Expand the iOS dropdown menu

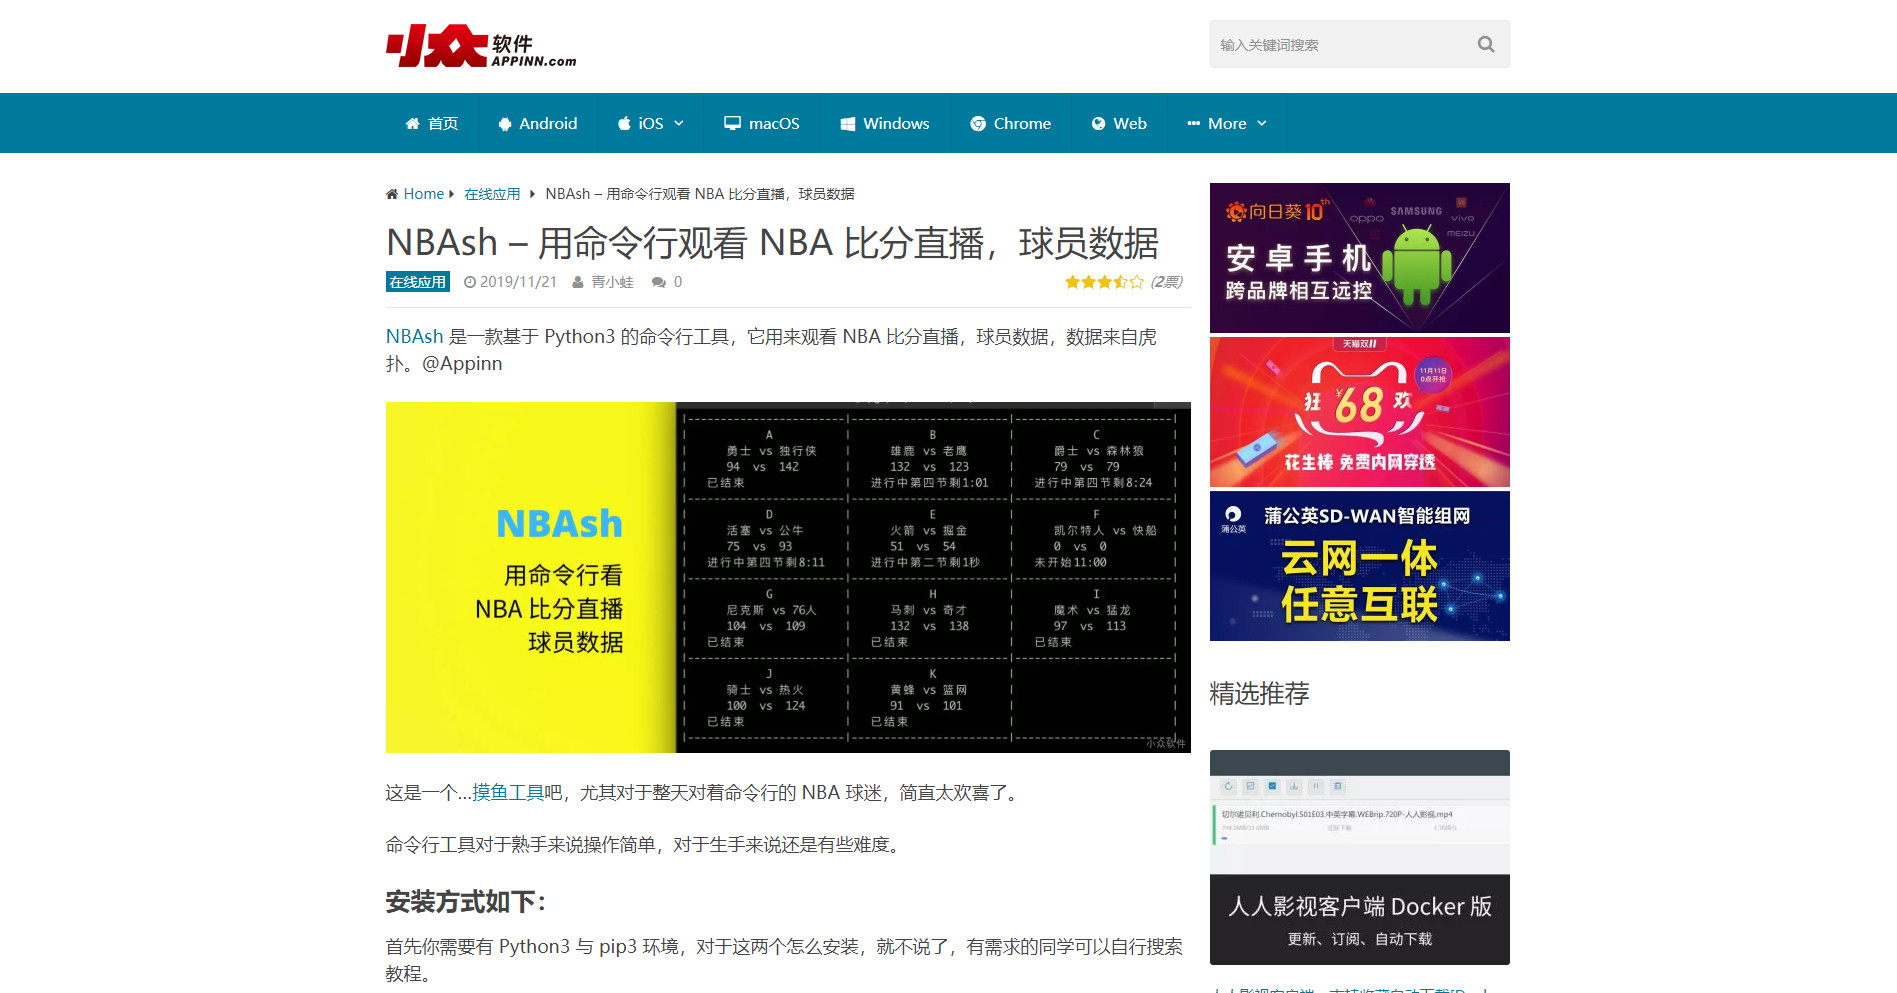tap(678, 123)
